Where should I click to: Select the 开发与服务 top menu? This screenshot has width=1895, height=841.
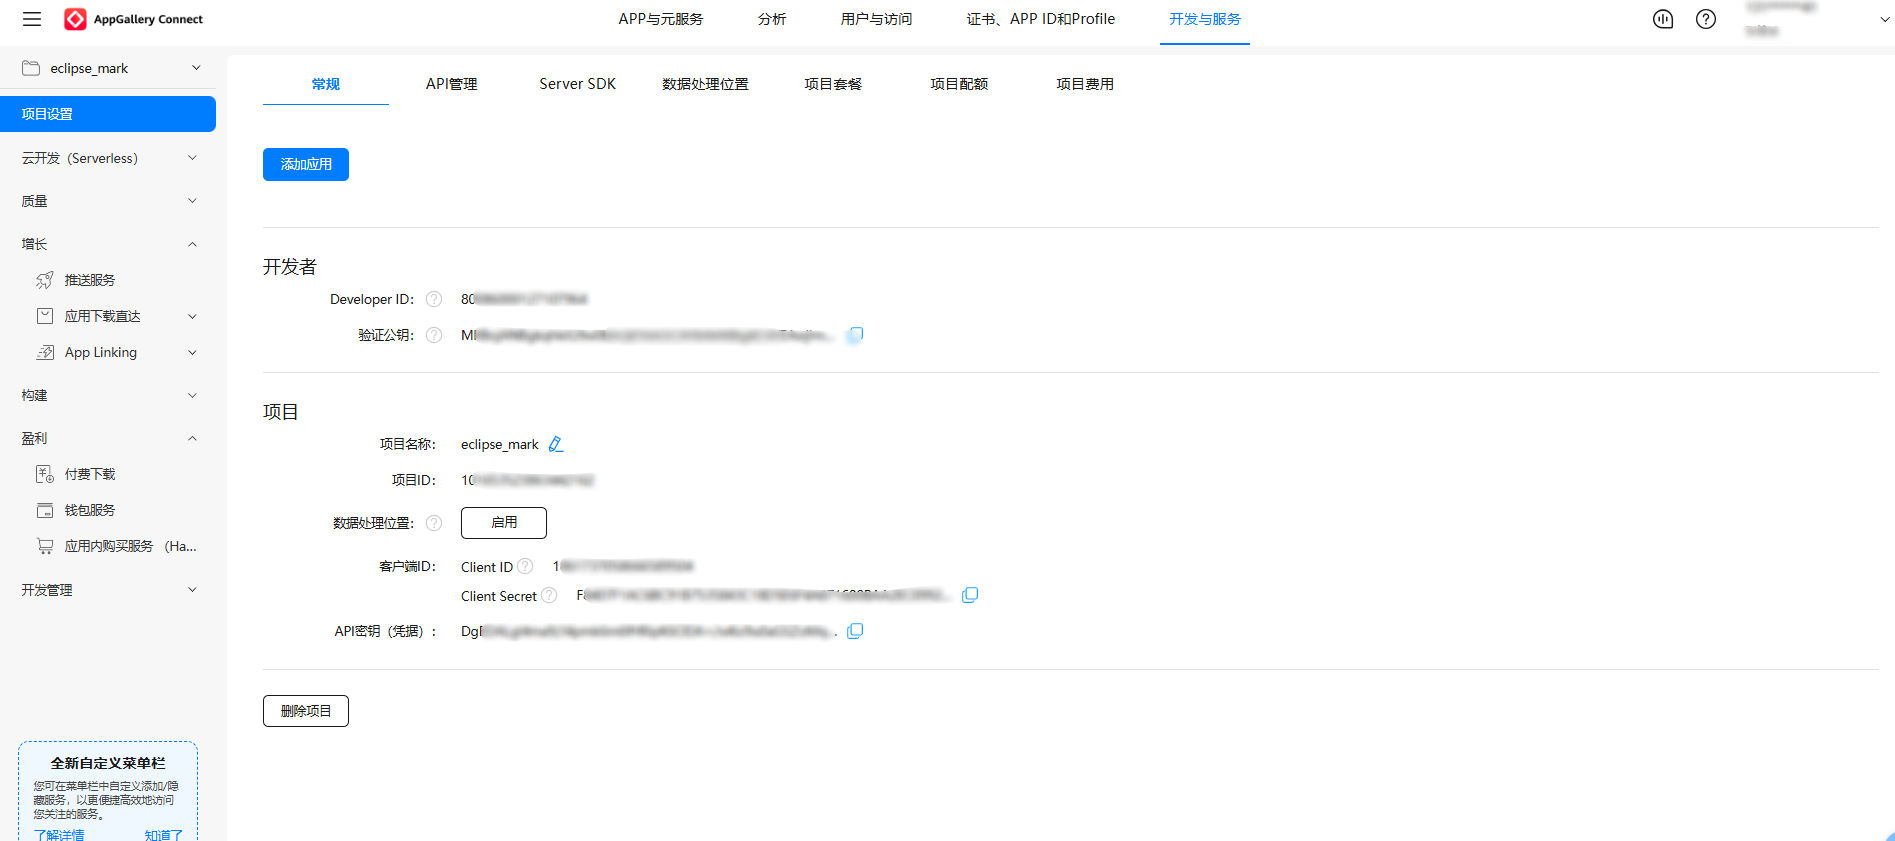pyautogui.click(x=1205, y=19)
